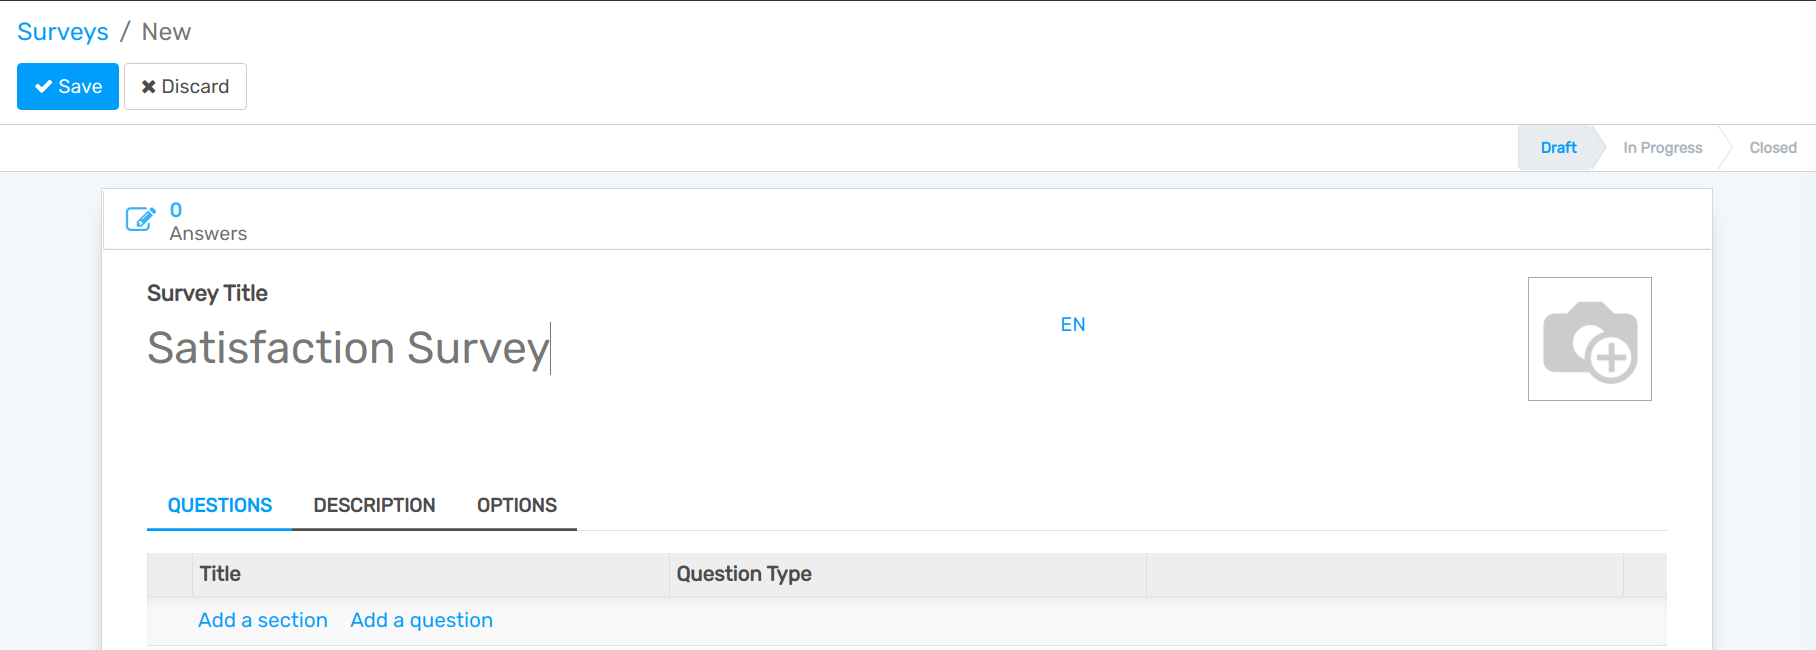Screen dimensions: 1816x650
Task: Navigate back via the Surveys breadcrumb
Action: coord(62,31)
